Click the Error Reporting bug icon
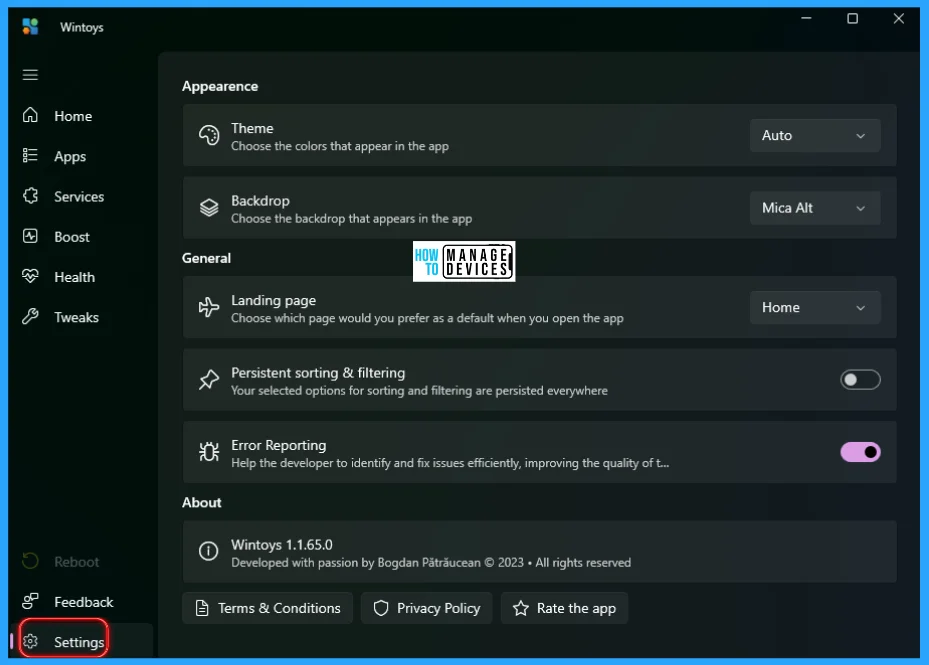929x665 pixels. click(x=209, y=452)
